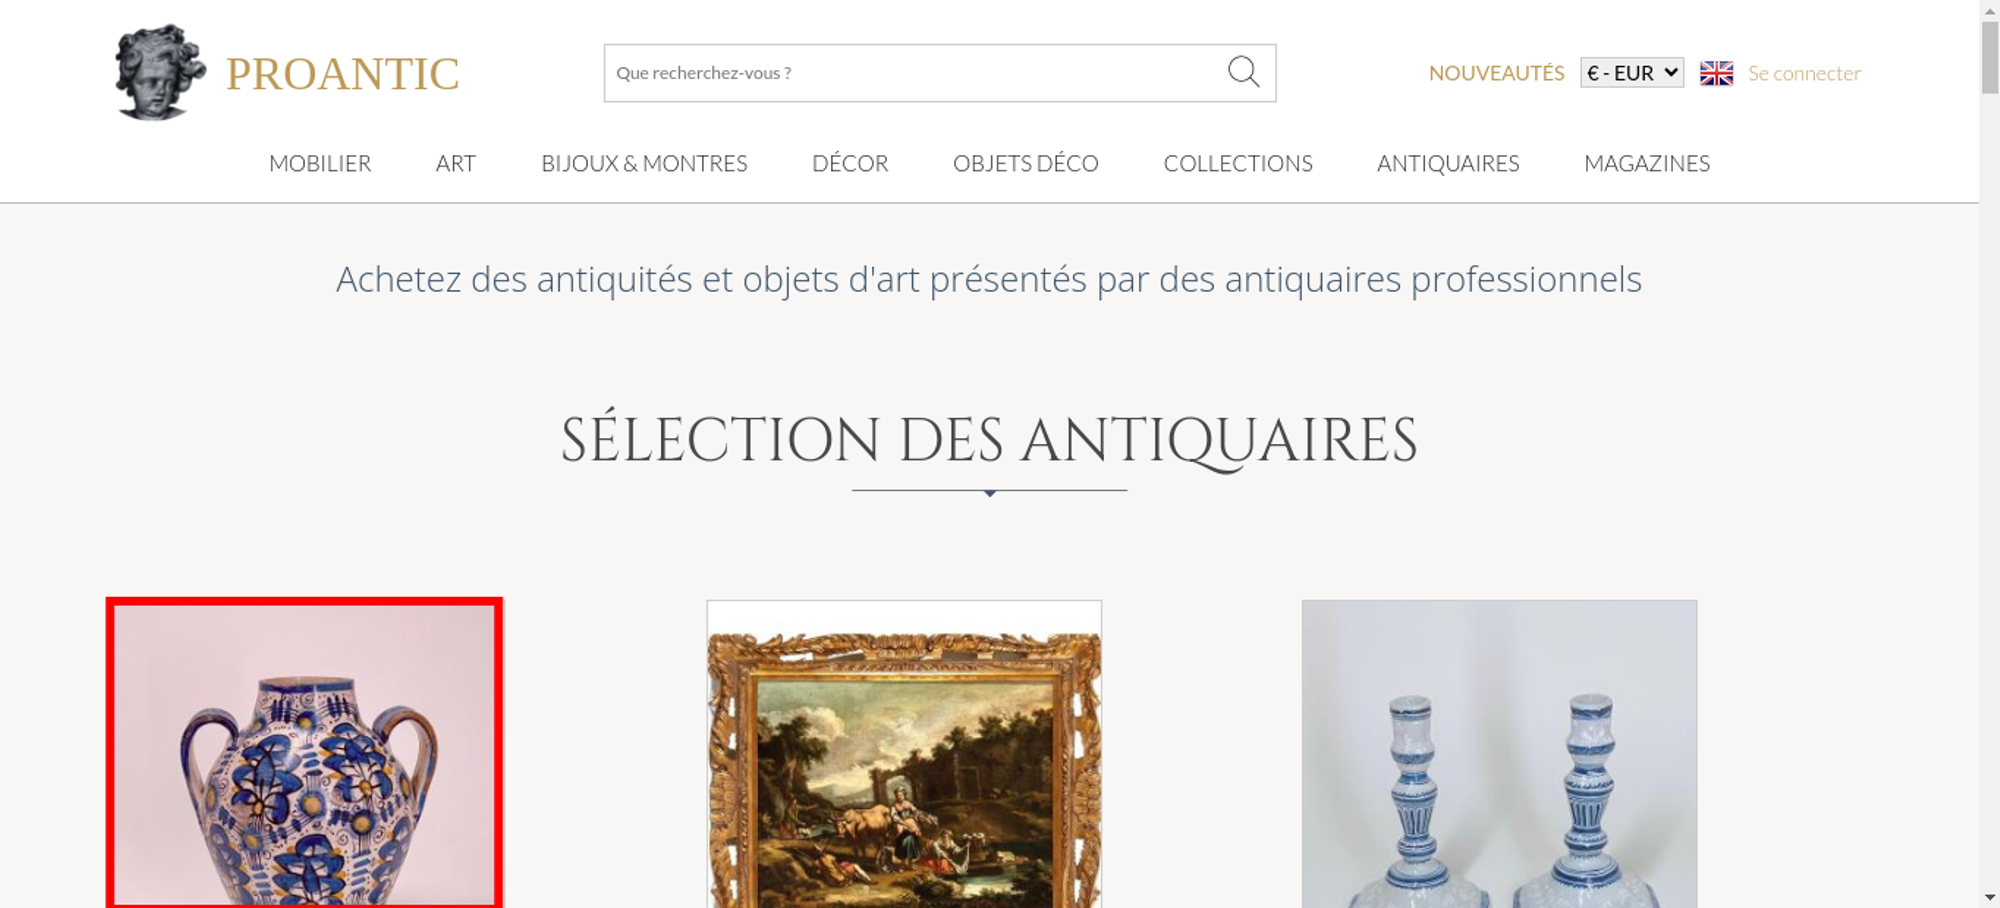Open the MOBILIER menu
Viewport: 2000px width, 908px height.
coord(320,164)
